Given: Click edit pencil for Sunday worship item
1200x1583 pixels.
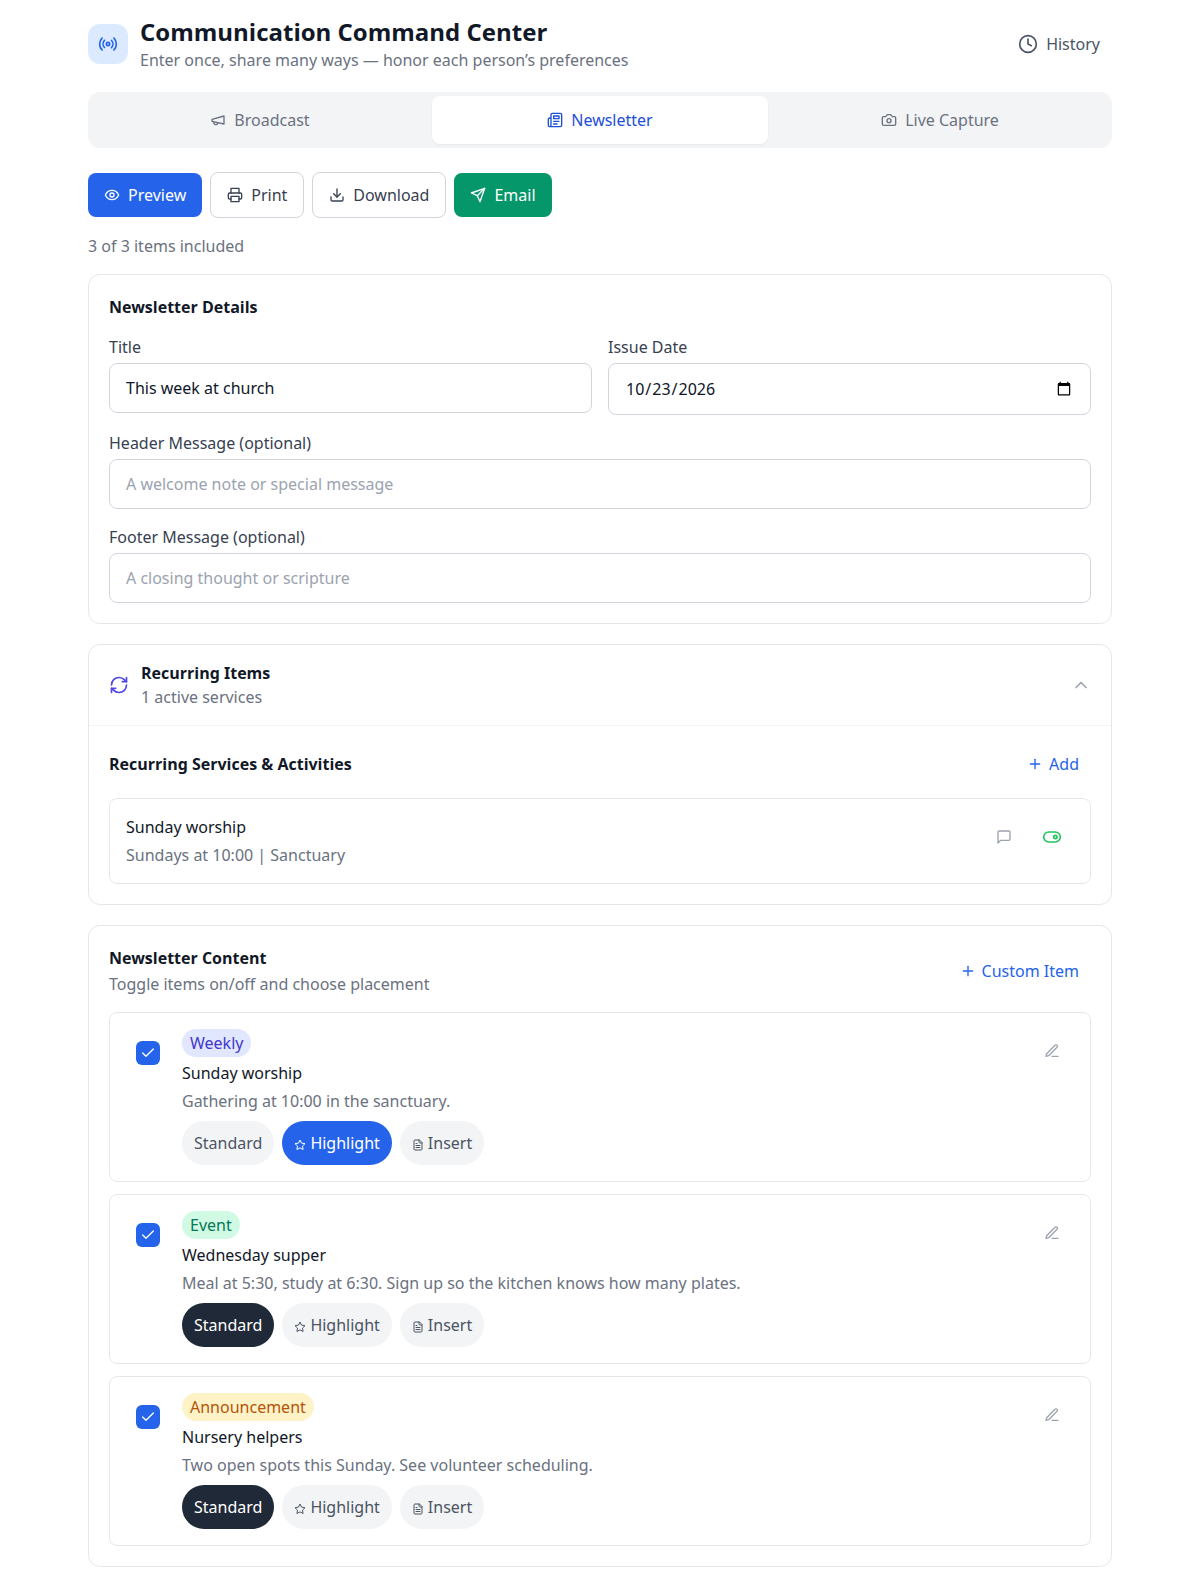Looking at the screenshot, I should coord(1052,1051).
